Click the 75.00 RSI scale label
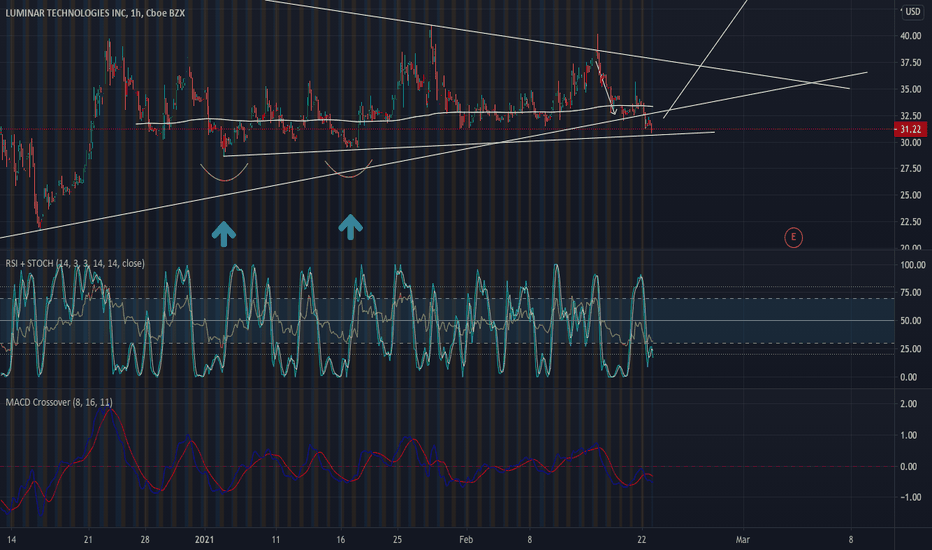This screenshot has height=550, width=932. click(x=911, y=292)
